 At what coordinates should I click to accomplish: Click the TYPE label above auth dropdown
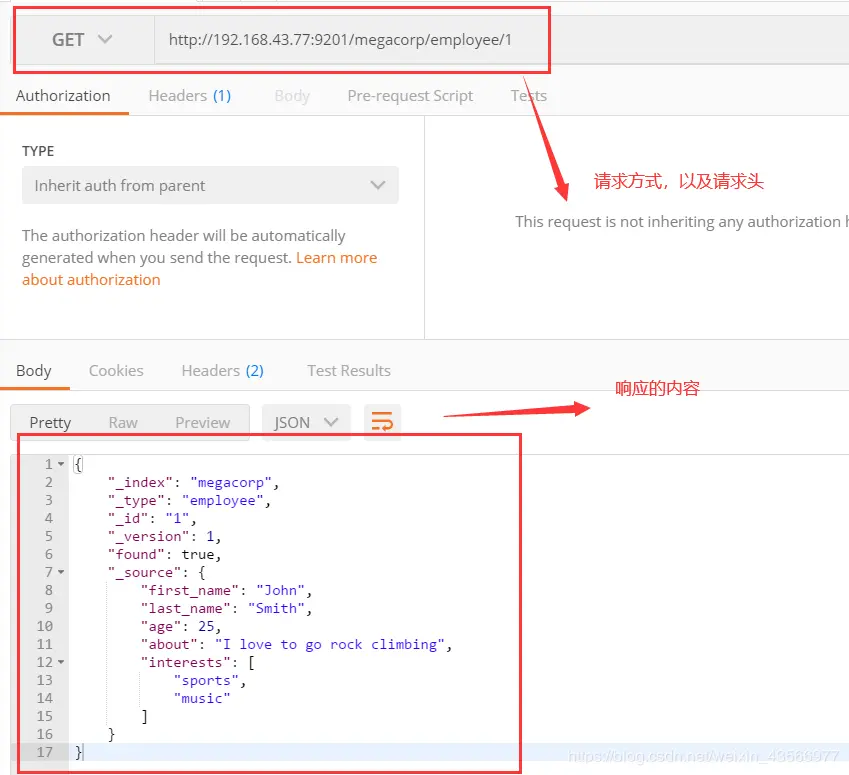coord(38,151)
